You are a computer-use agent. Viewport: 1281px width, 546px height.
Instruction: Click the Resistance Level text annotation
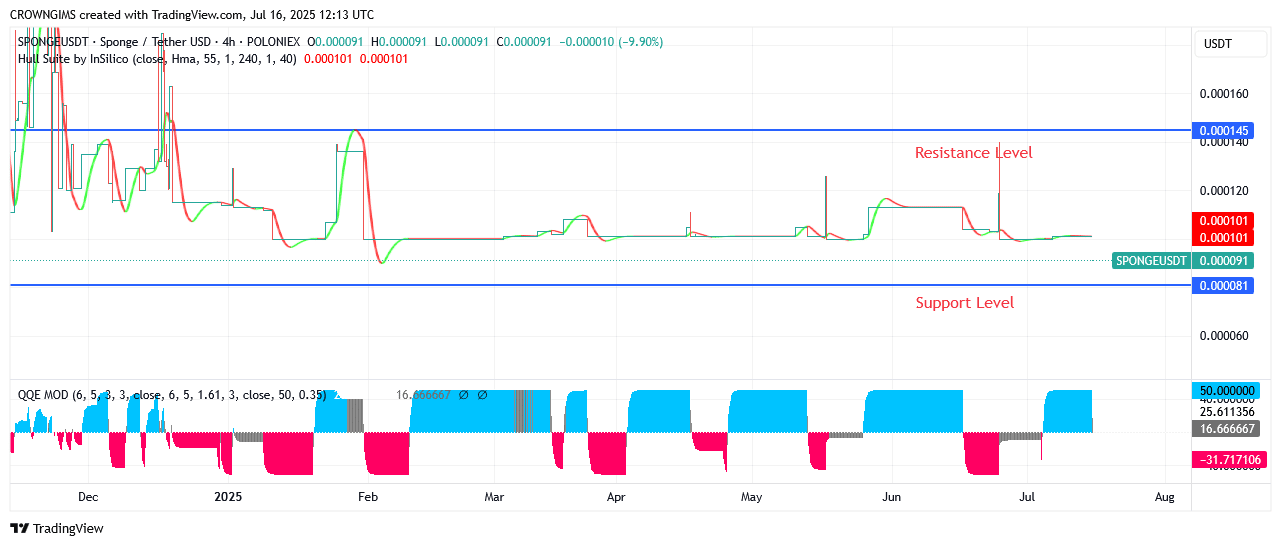[973, 153]
